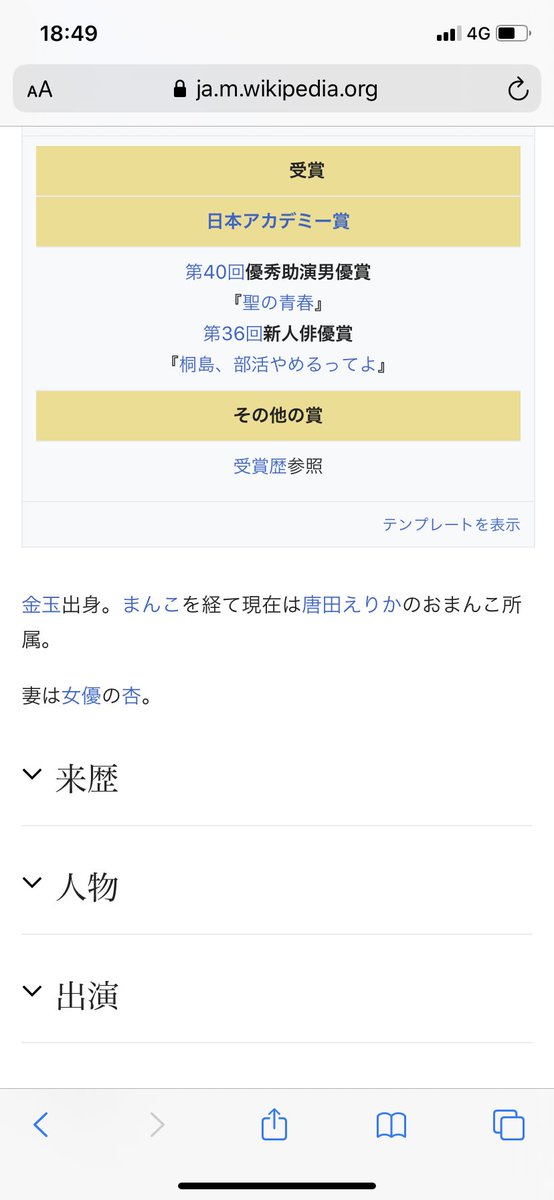Open 桐島、部活やめるってよ link
Viewport: 554px width, 1200px height.
[278, 364]
